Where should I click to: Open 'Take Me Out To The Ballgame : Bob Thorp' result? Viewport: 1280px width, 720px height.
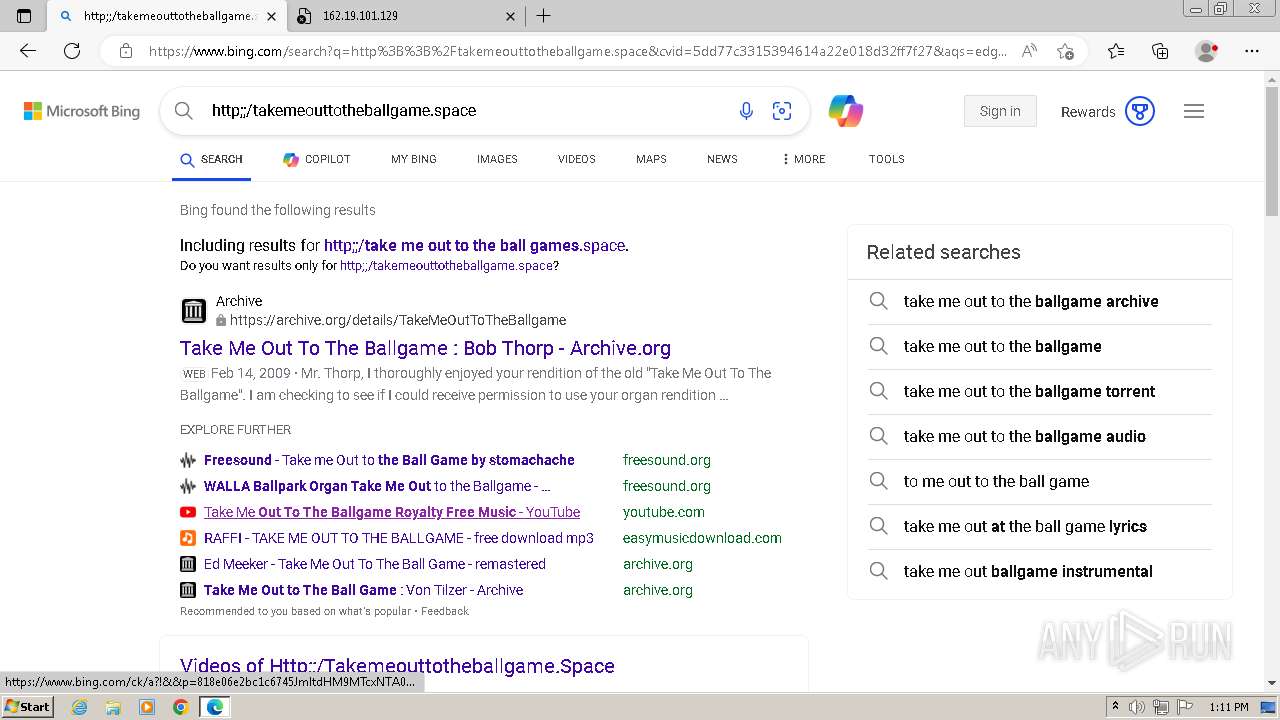click(x=425, y=348)
